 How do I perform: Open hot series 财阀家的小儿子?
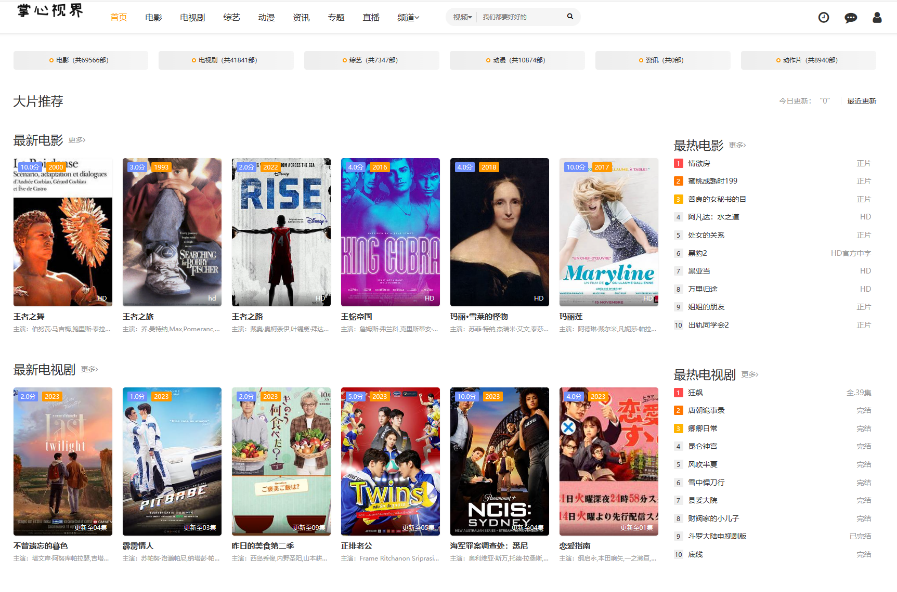tap(713, 519)
